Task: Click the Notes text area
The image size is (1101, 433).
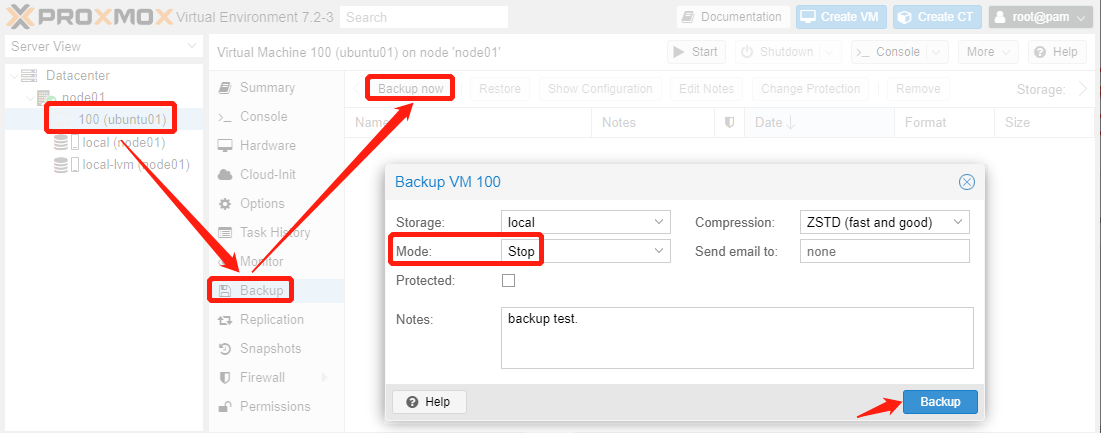Action: pos(737,338)
